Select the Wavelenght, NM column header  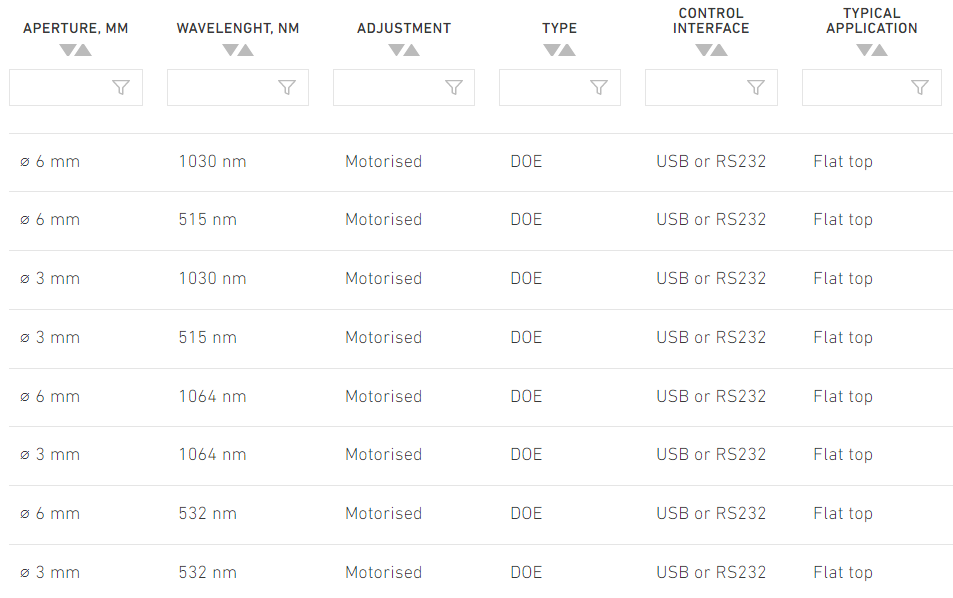pos(238,28)
